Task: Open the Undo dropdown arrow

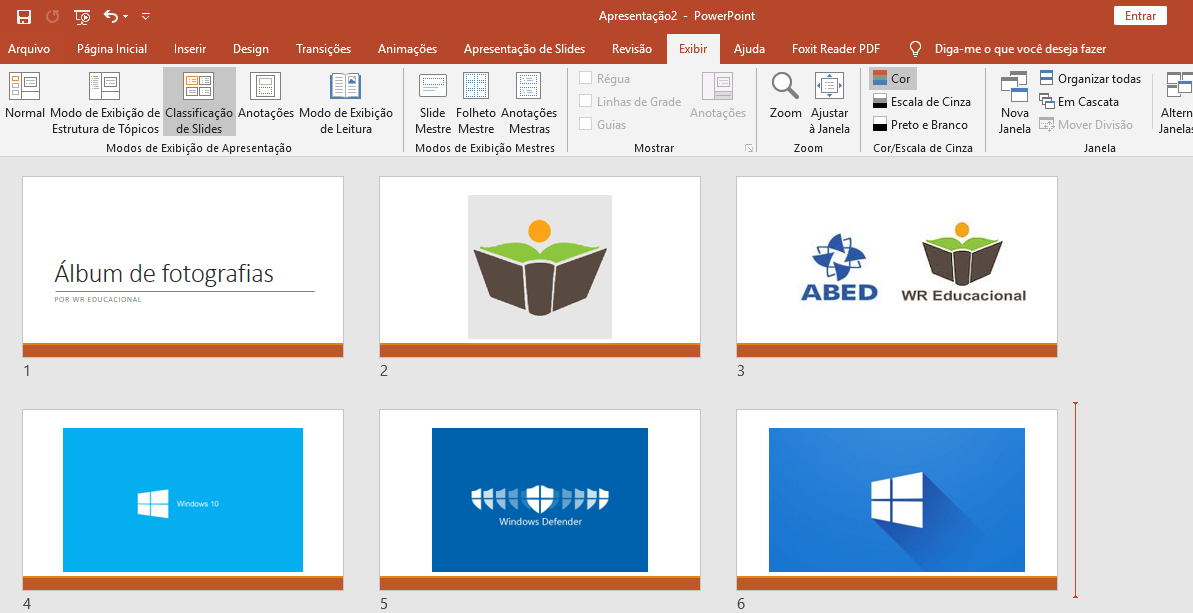Action: coord(127,17)
